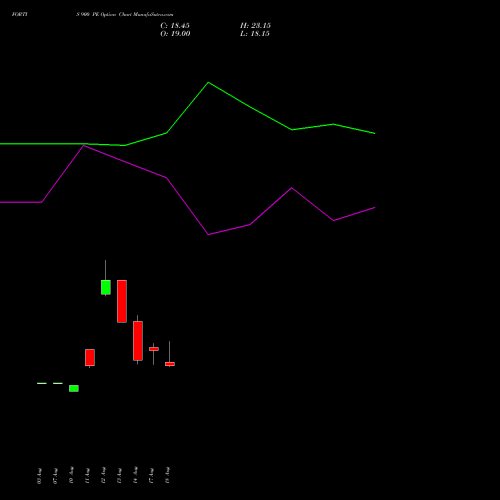The width and height of the screenshot is (500, 500).
Task: Click the high value H: 23.15
Action: [x=255, y=26]
